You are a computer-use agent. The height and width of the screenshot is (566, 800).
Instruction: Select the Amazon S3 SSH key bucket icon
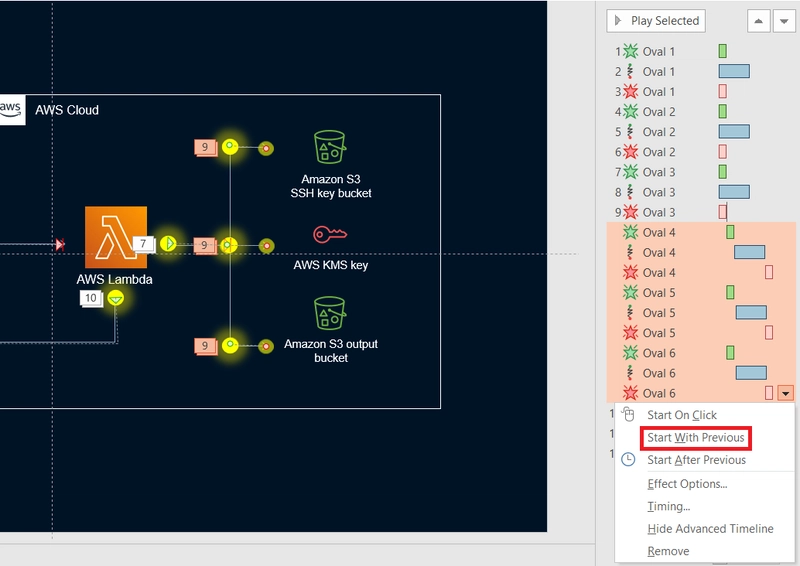coord(330,147)
